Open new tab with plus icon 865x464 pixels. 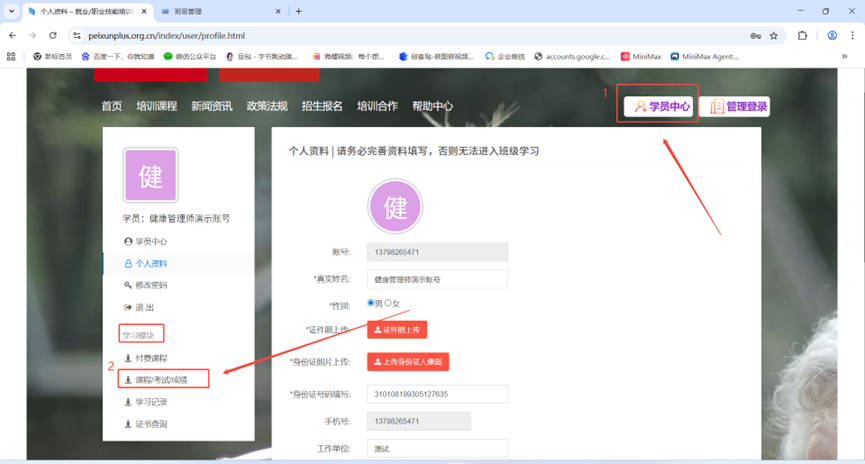(x=298, y=12)
